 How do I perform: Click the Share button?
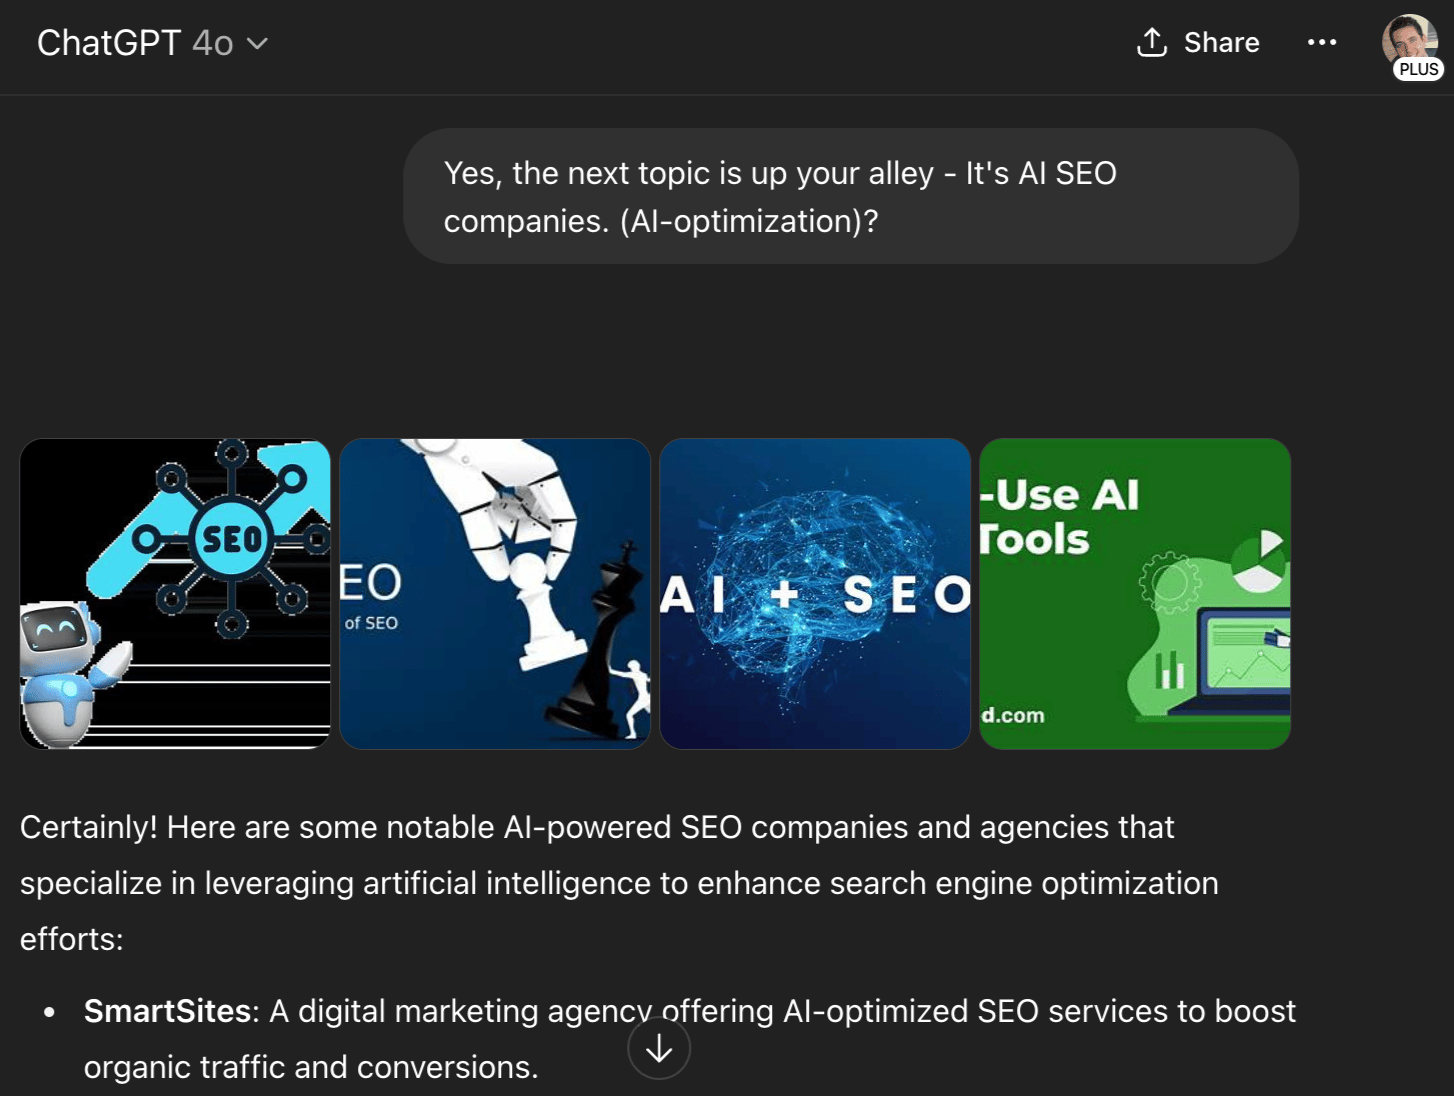[1198, 42]
